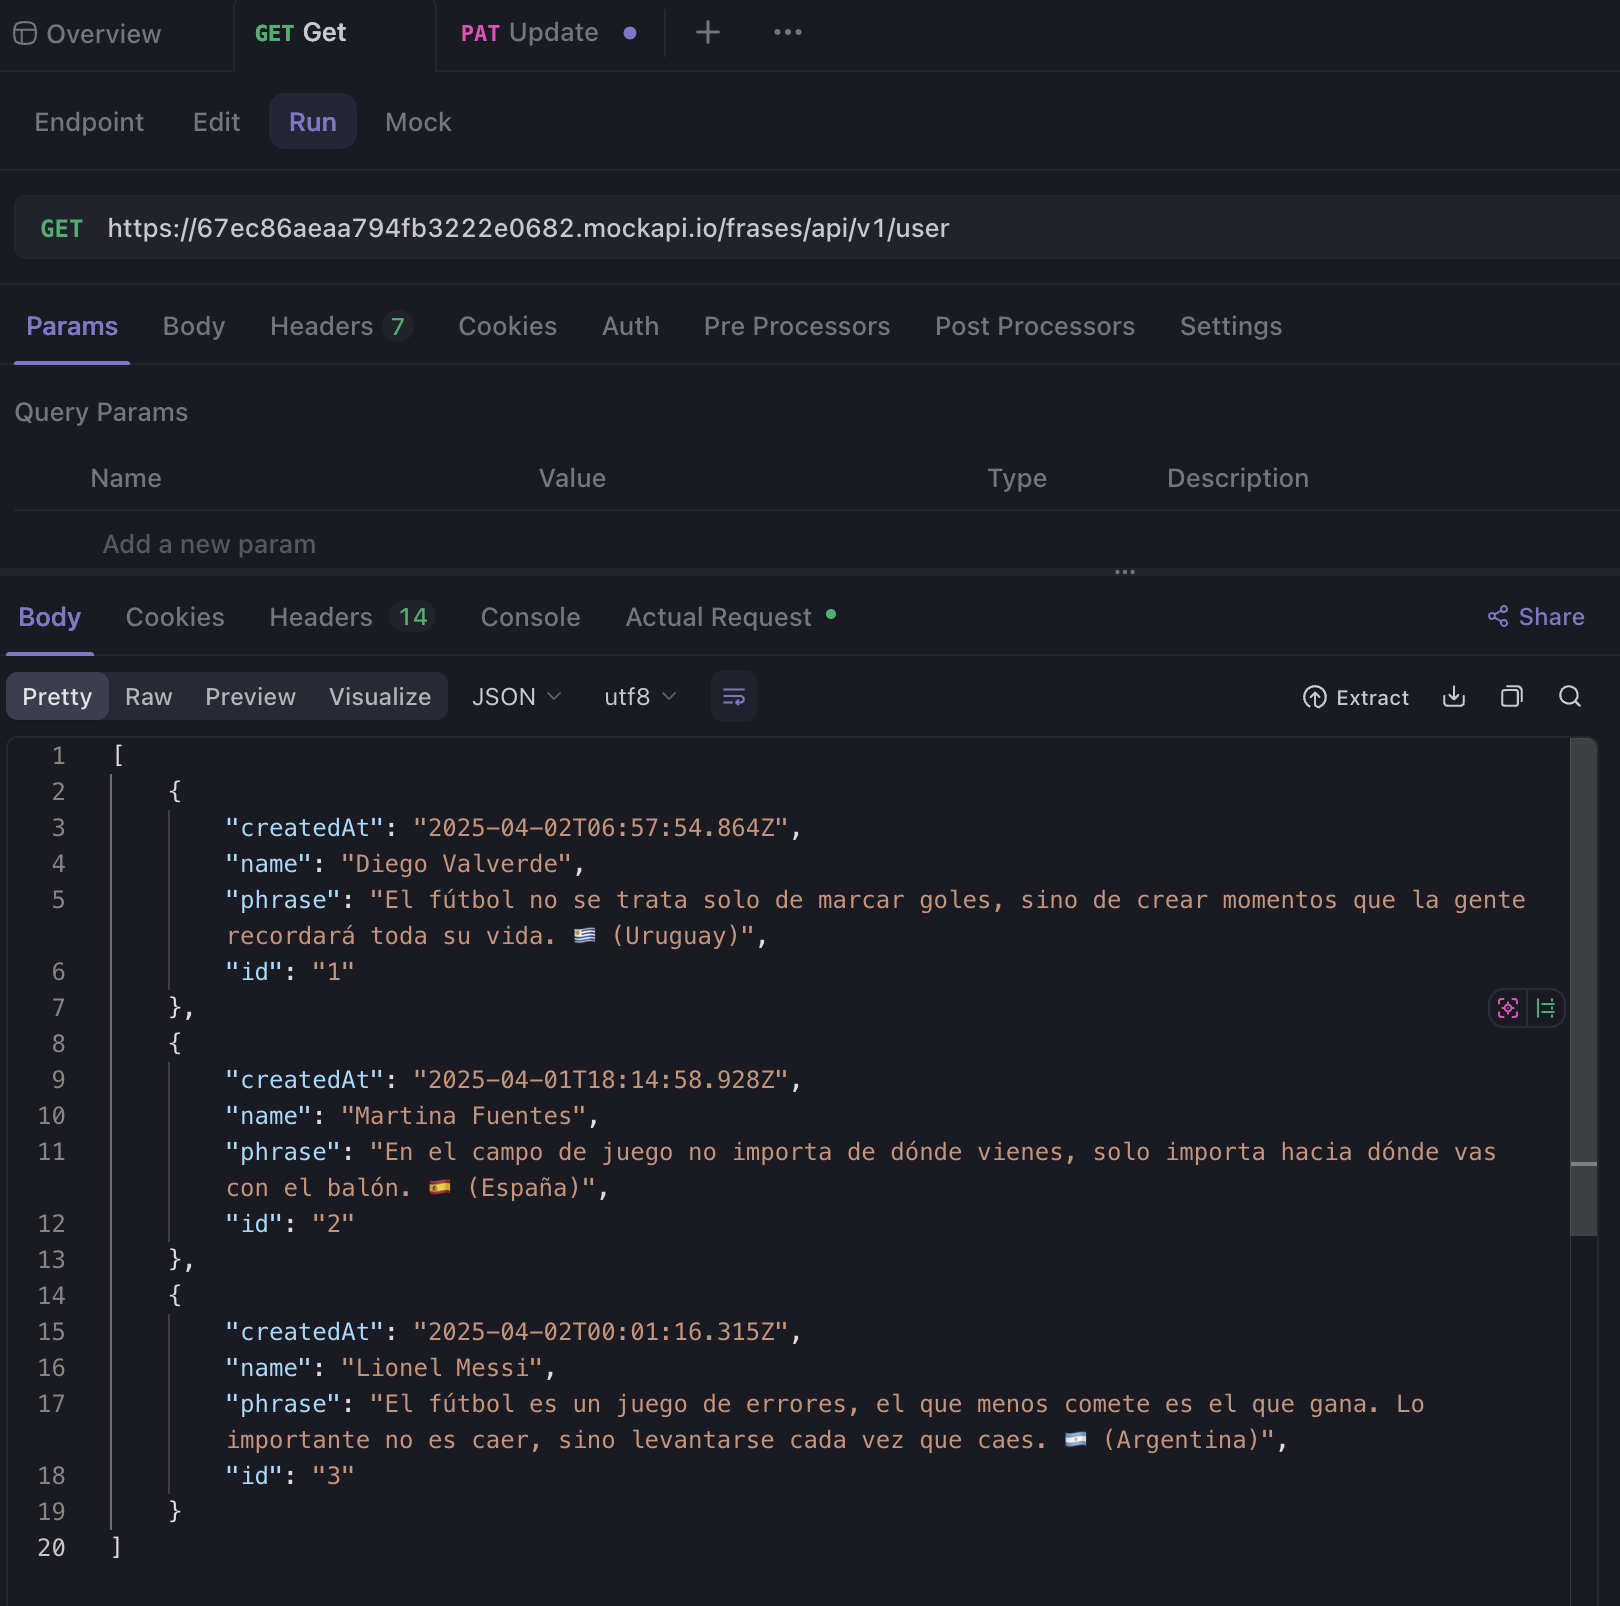The image size is (1620, 1606).
Task: Click the Add a new param field
Action: [209, 544]
